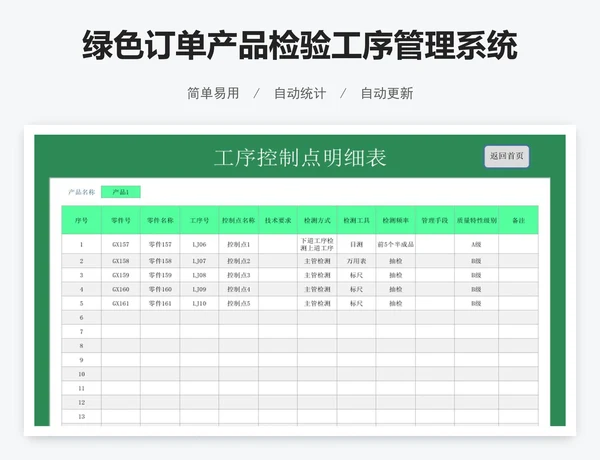Select the A级 quality level cell
This screenshot has width=600, height=460.
(477, 244)
